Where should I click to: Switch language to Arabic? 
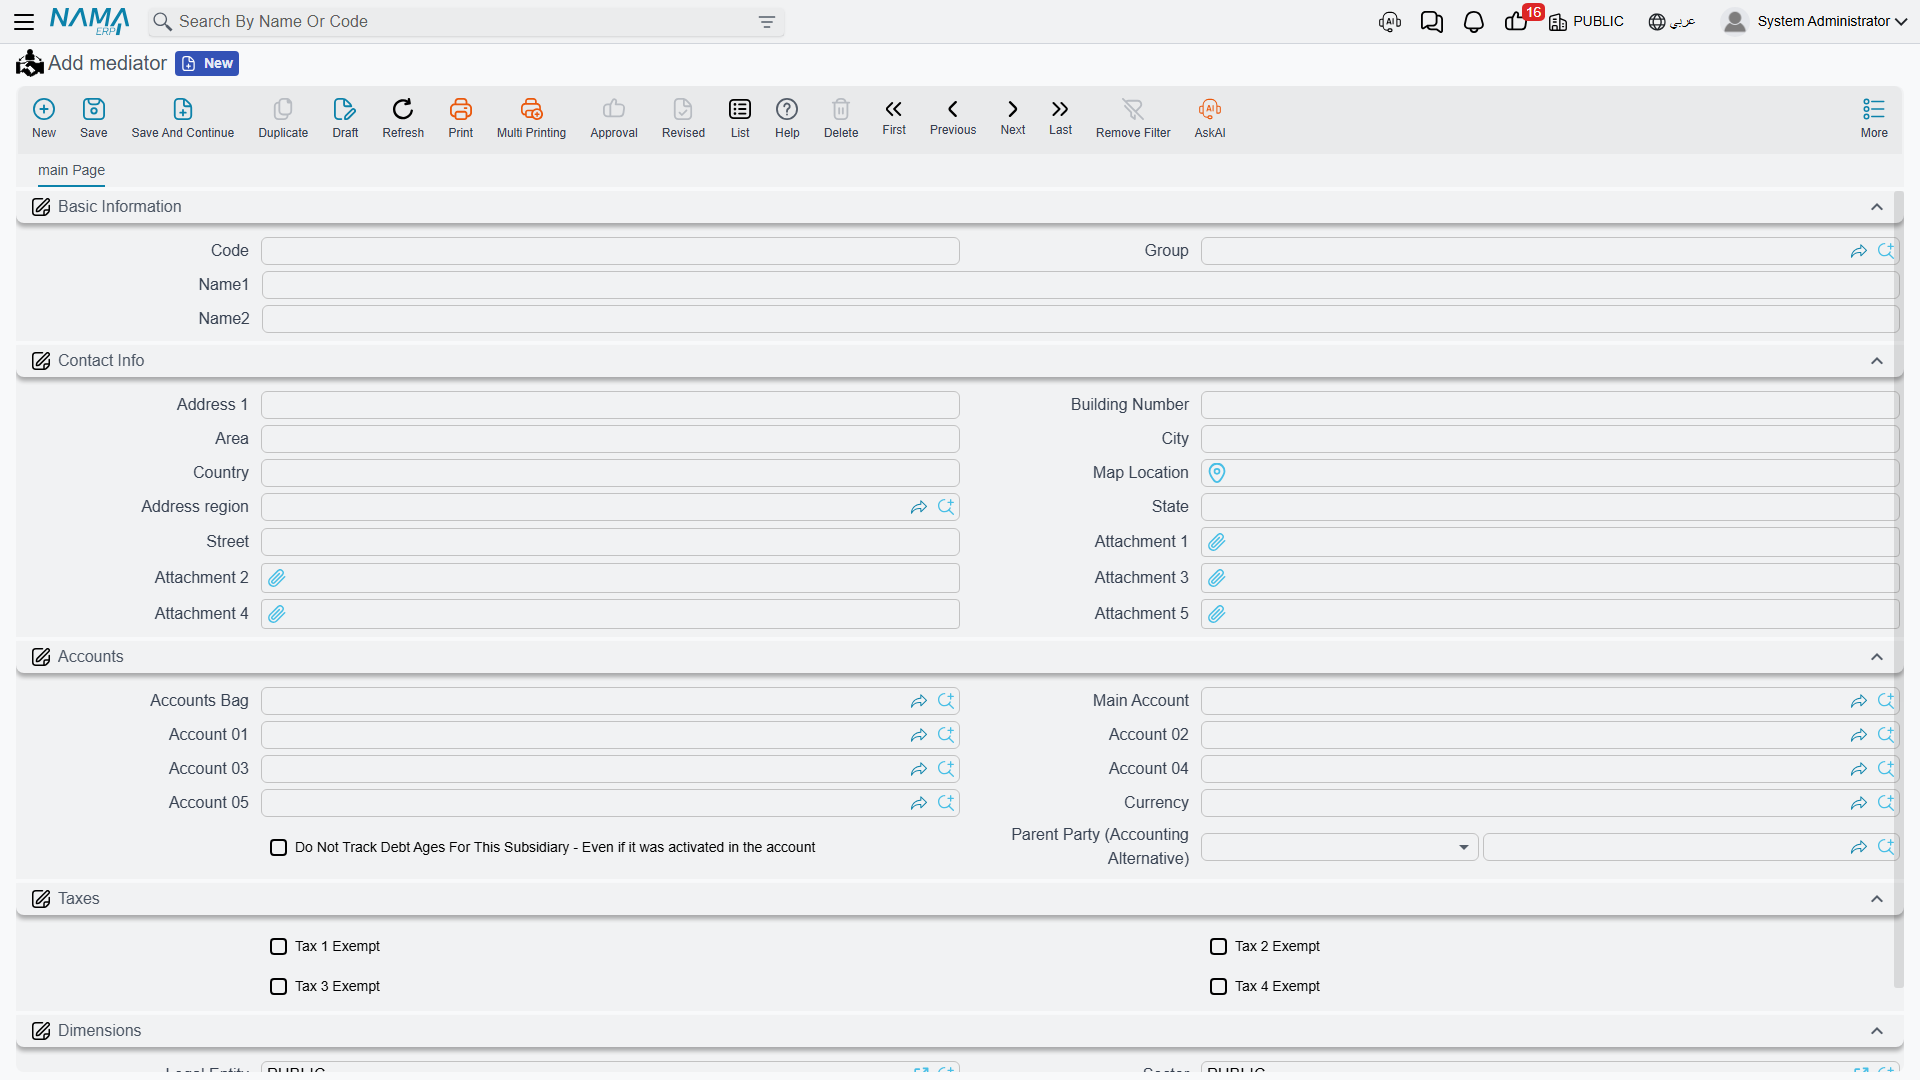click(1672, 21)
